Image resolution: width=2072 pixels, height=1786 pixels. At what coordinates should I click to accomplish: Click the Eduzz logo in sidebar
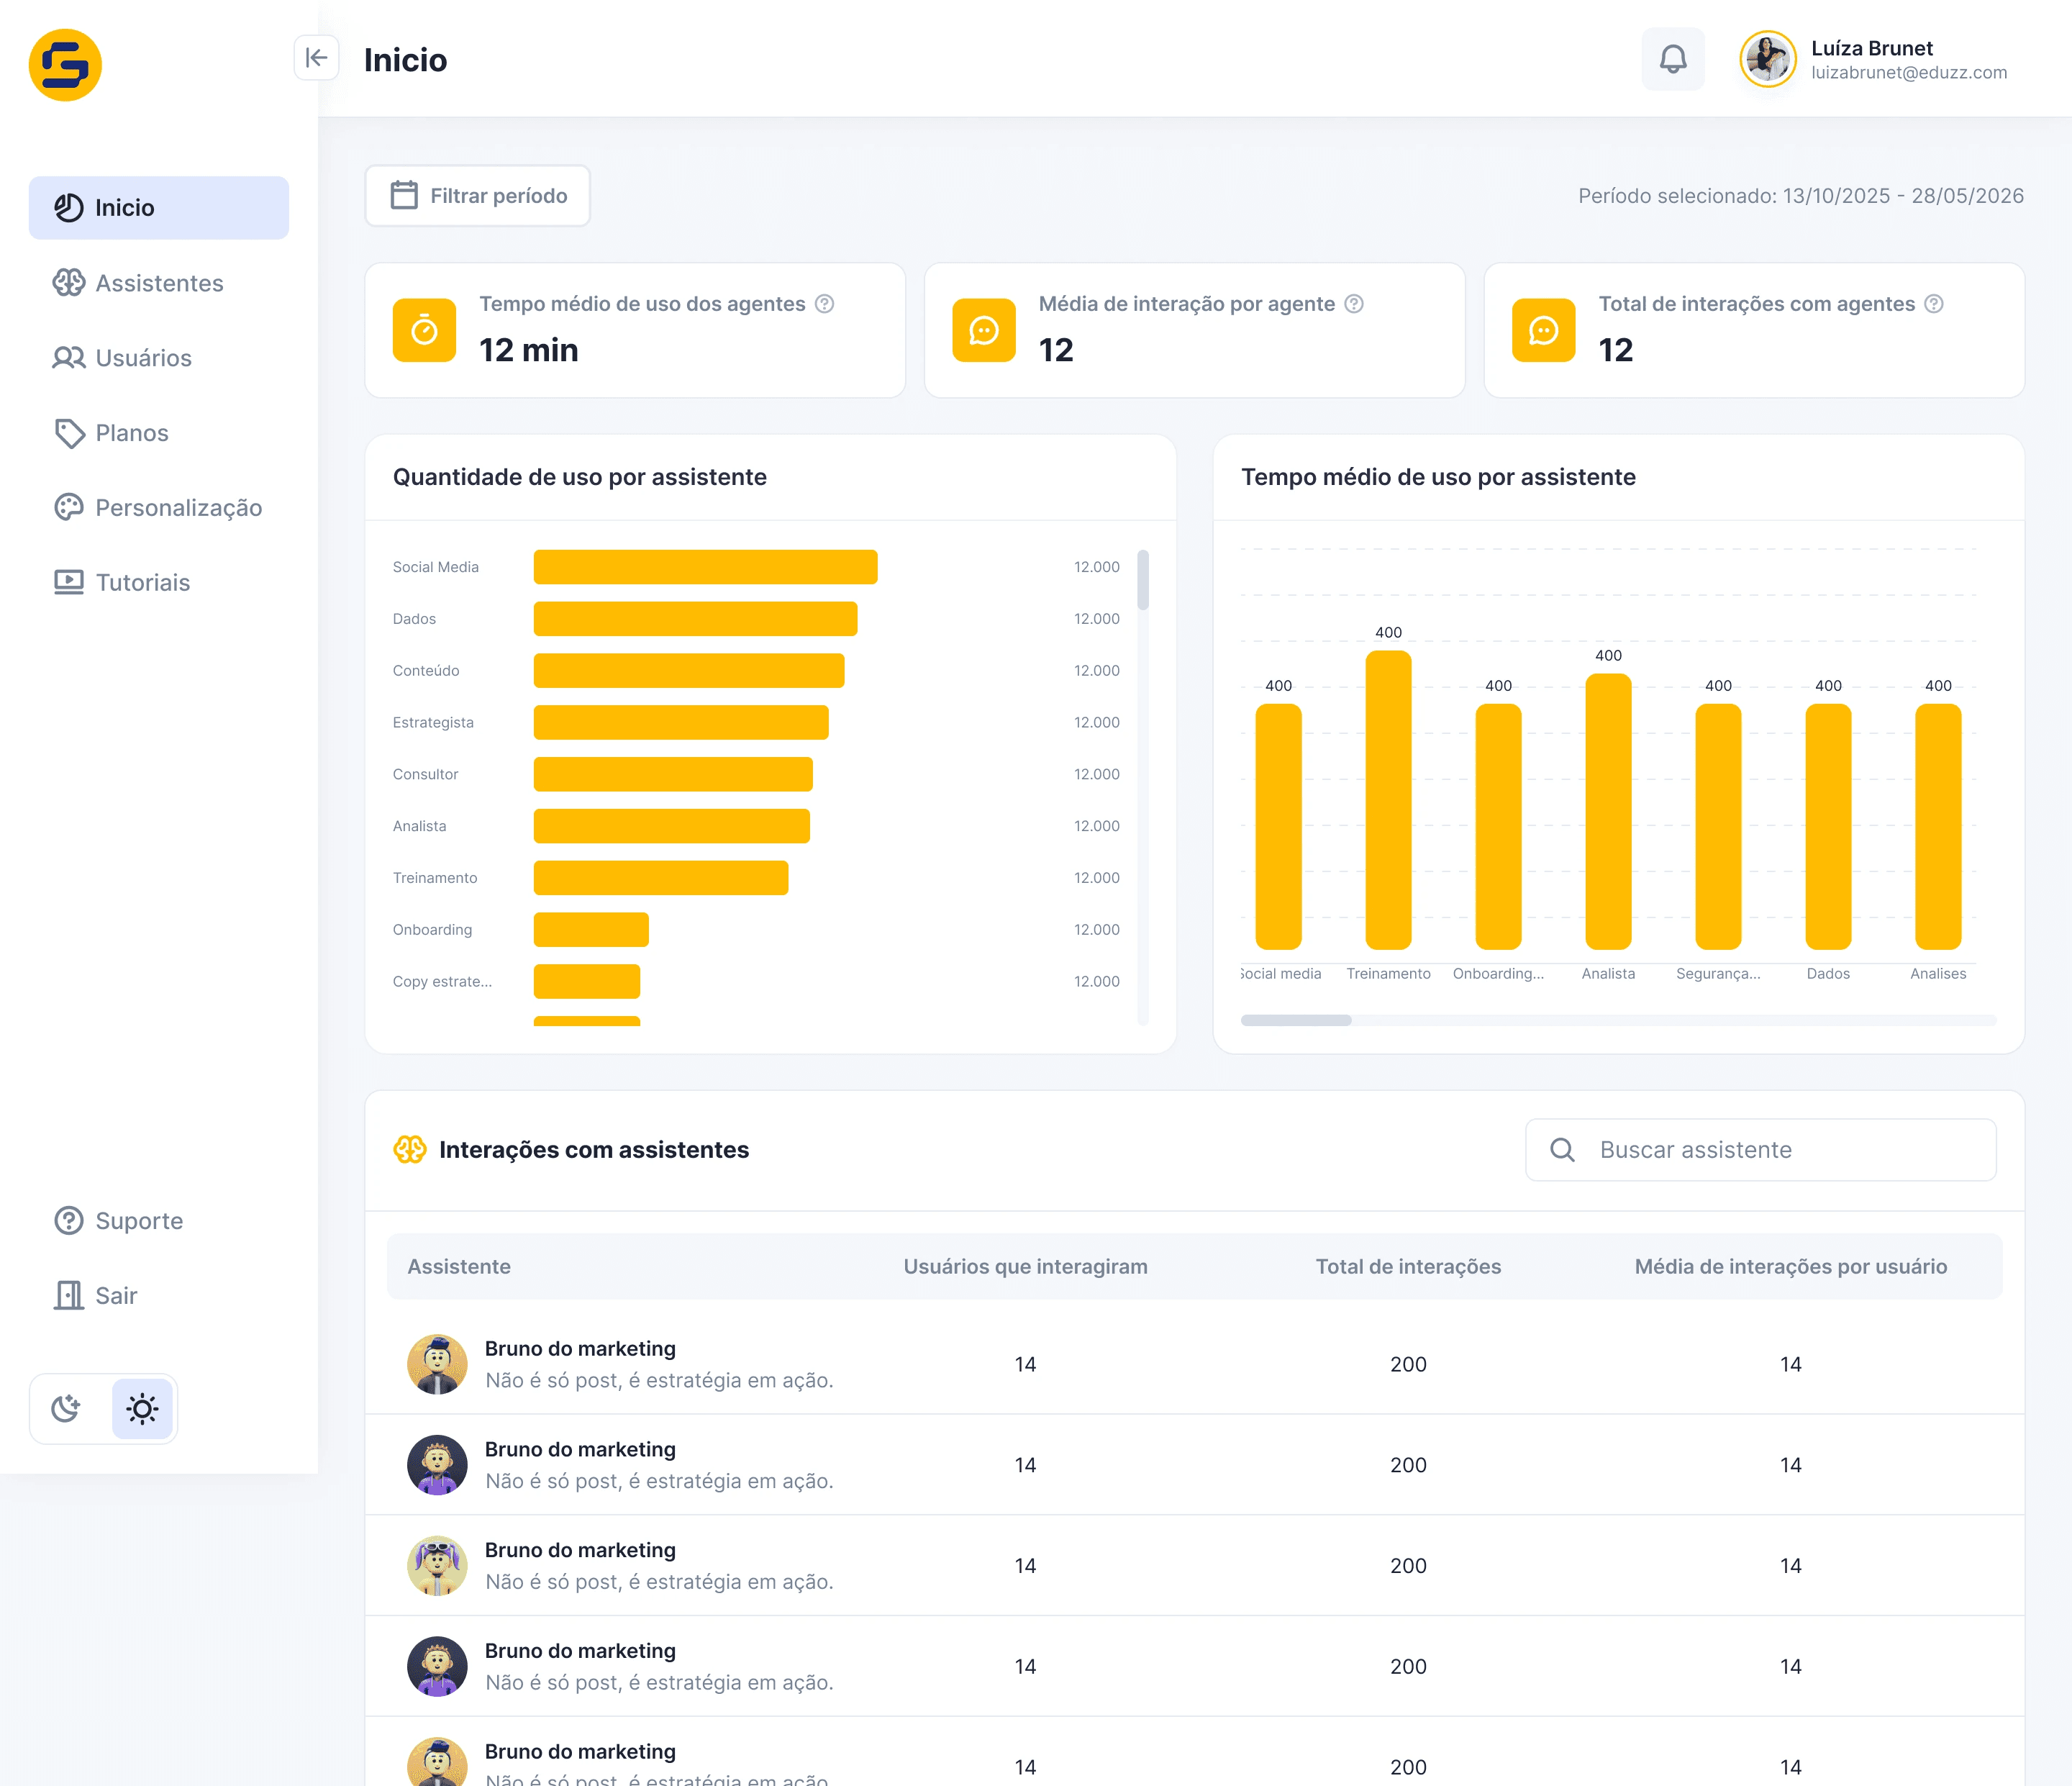(x=65, y=65)
